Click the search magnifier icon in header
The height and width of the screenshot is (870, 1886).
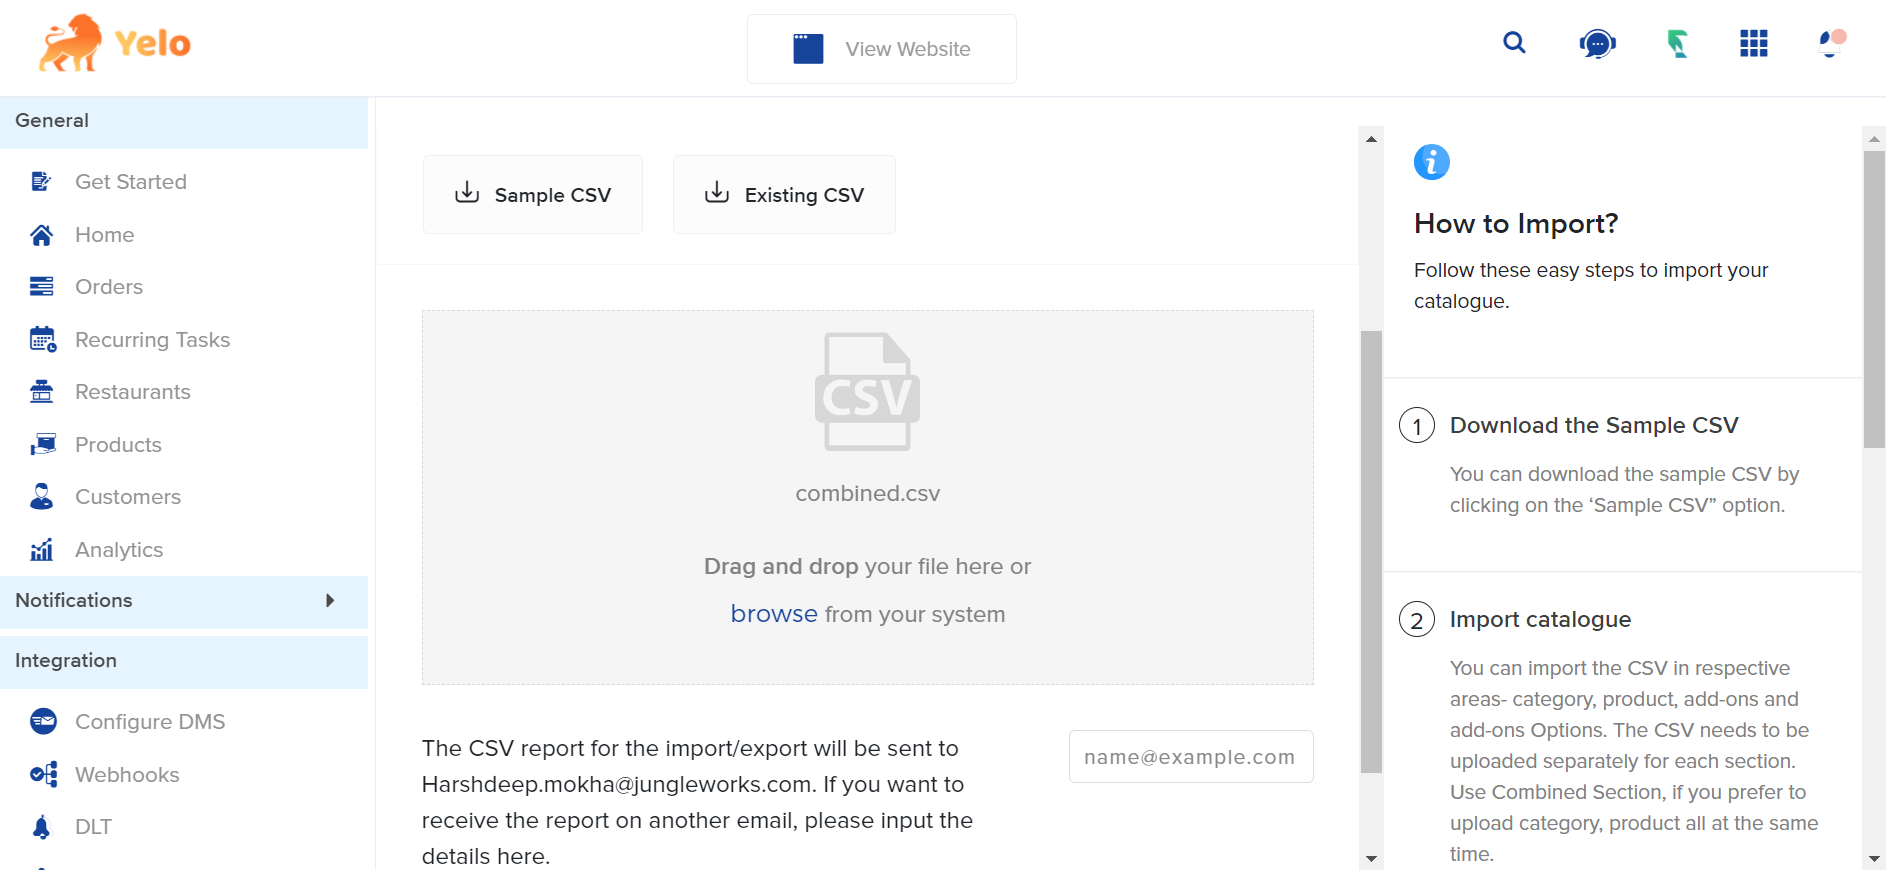click(x=1514, y=43)
